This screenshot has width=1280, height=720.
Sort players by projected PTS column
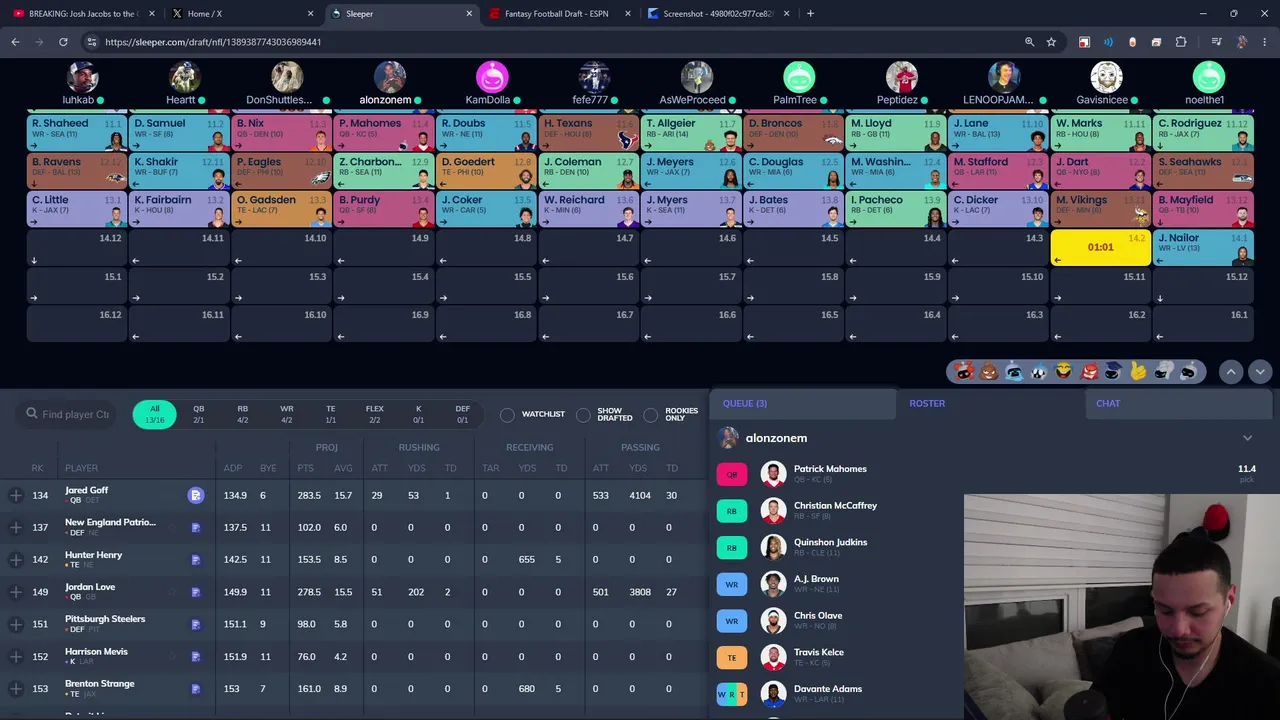[305, 468]
